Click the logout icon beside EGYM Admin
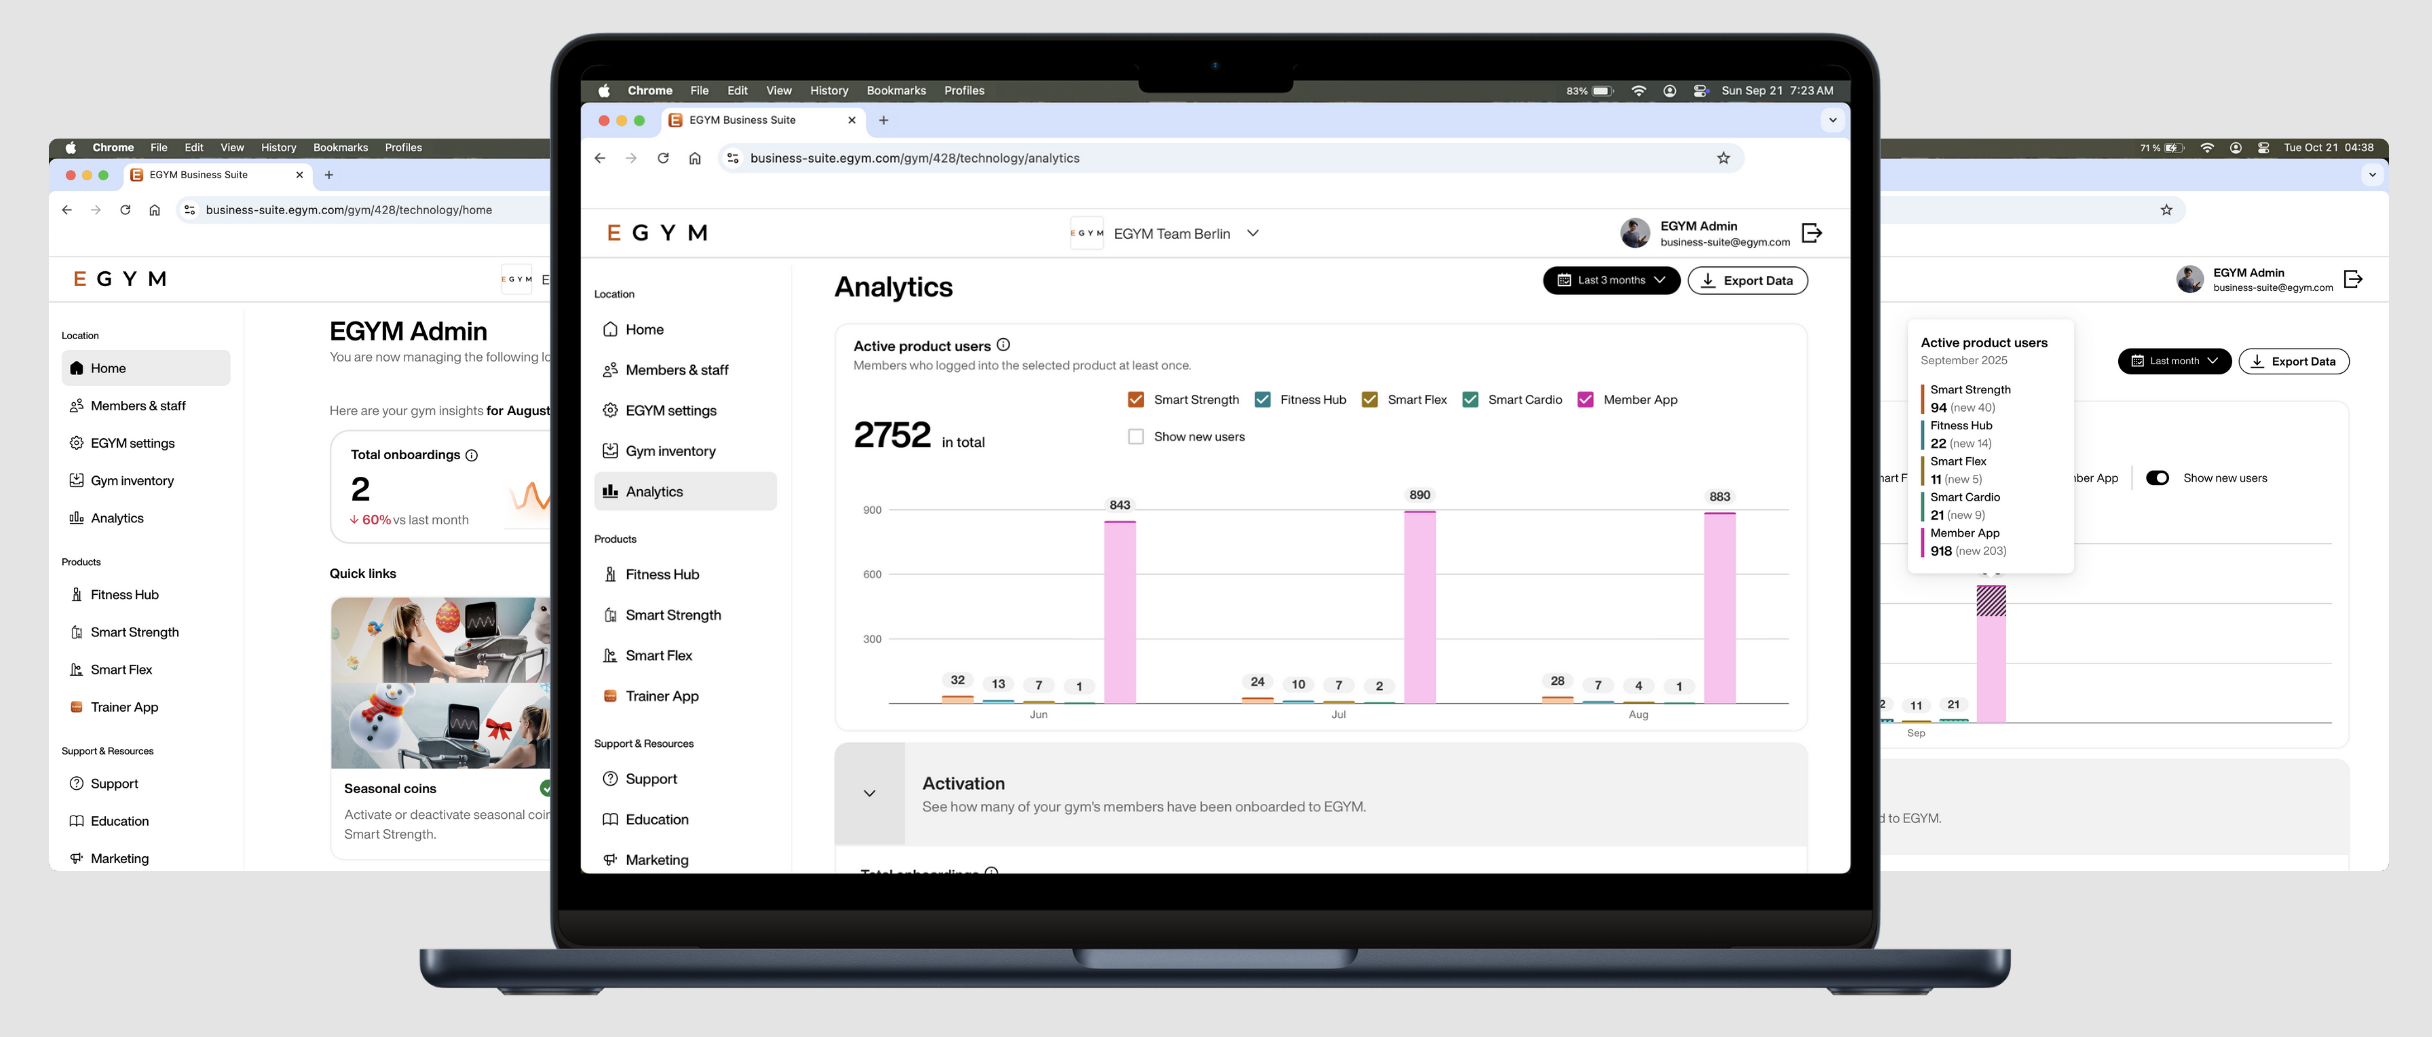2432x1037 pixels. coord(1811,233)
